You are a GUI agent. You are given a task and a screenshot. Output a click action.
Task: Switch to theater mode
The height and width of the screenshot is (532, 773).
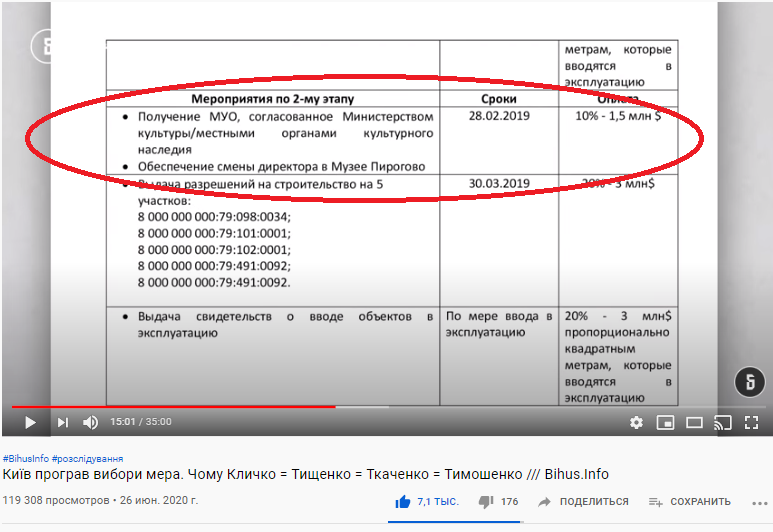(x=694, y=423)
